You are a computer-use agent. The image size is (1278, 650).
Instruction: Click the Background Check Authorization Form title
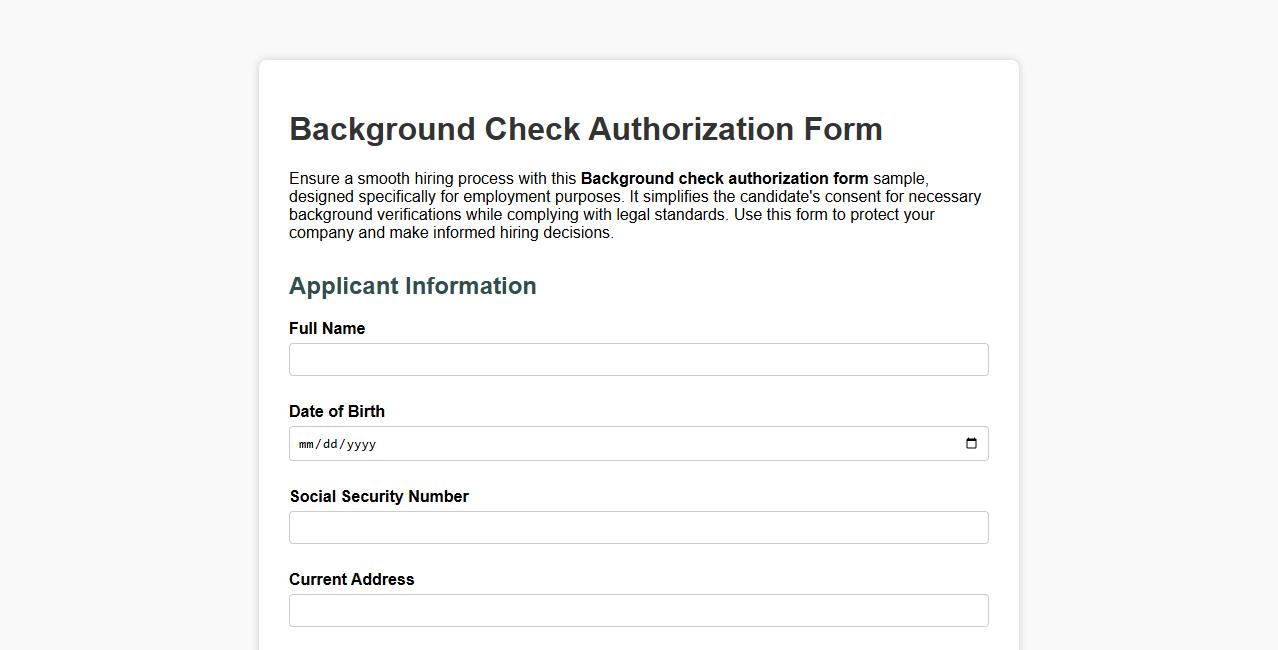tap(585, 129)
